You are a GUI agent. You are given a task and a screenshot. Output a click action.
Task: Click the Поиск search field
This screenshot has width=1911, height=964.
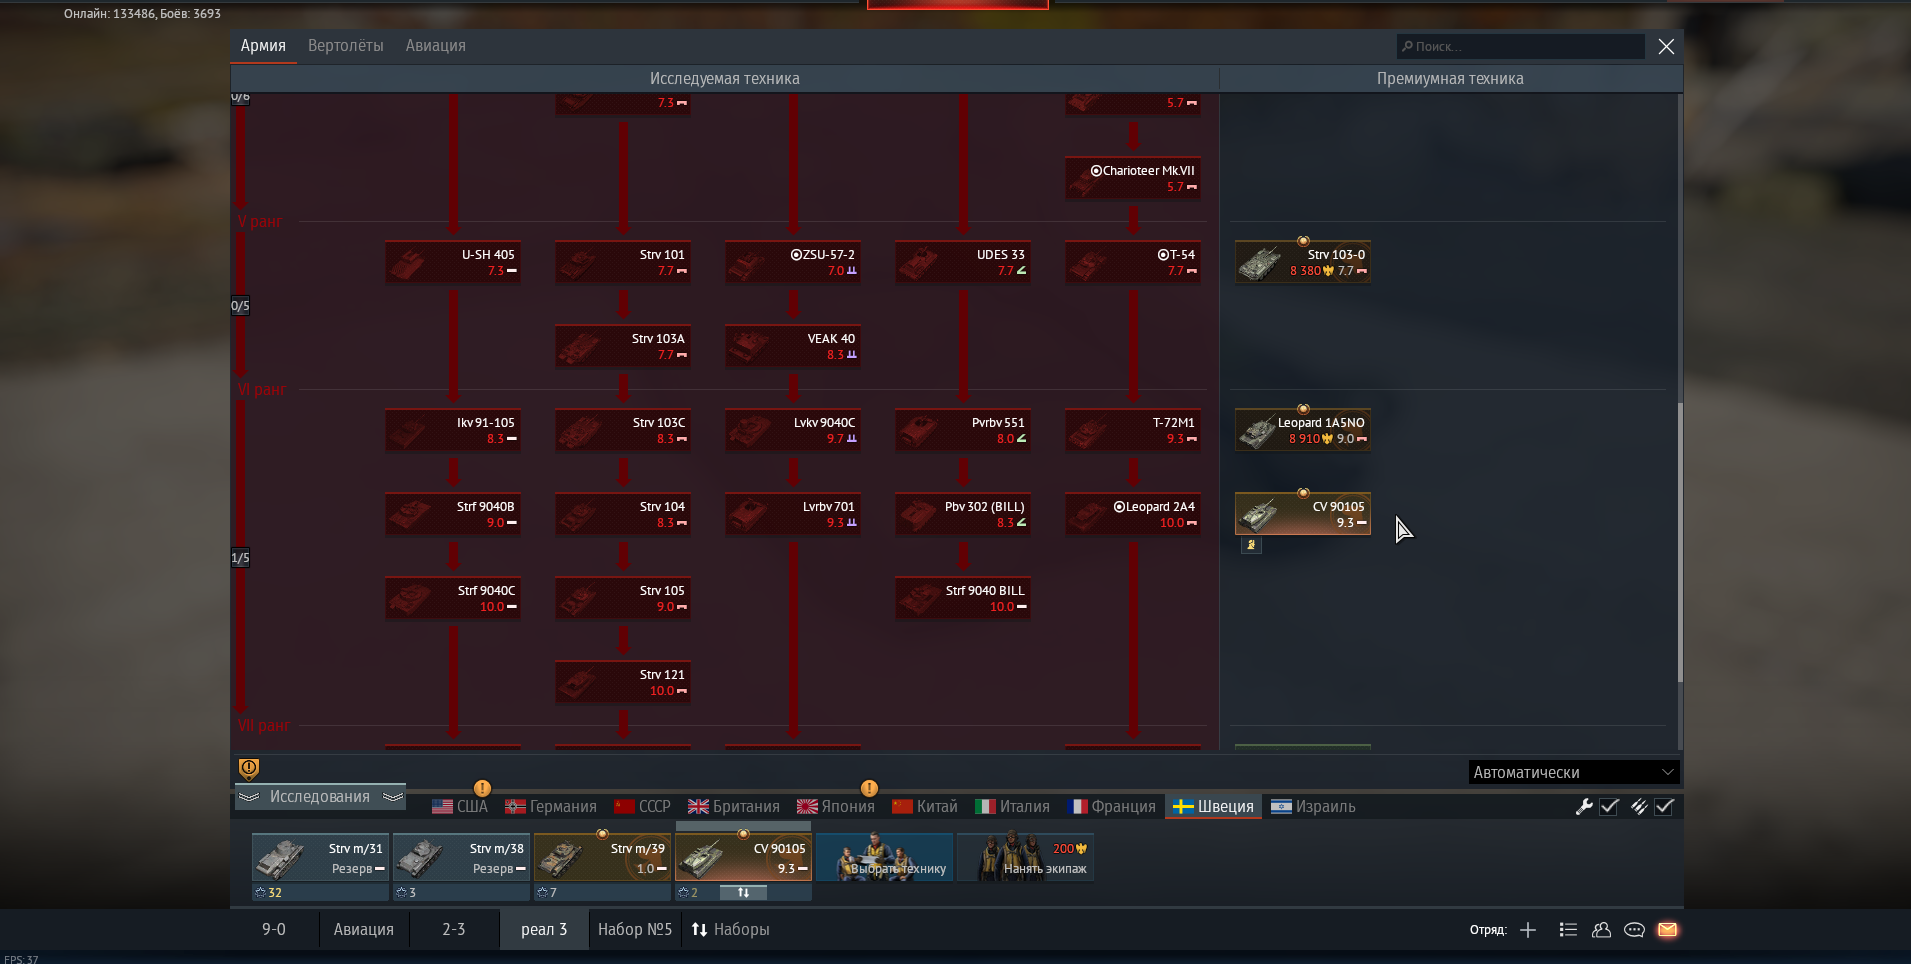tap(1520, 46)
